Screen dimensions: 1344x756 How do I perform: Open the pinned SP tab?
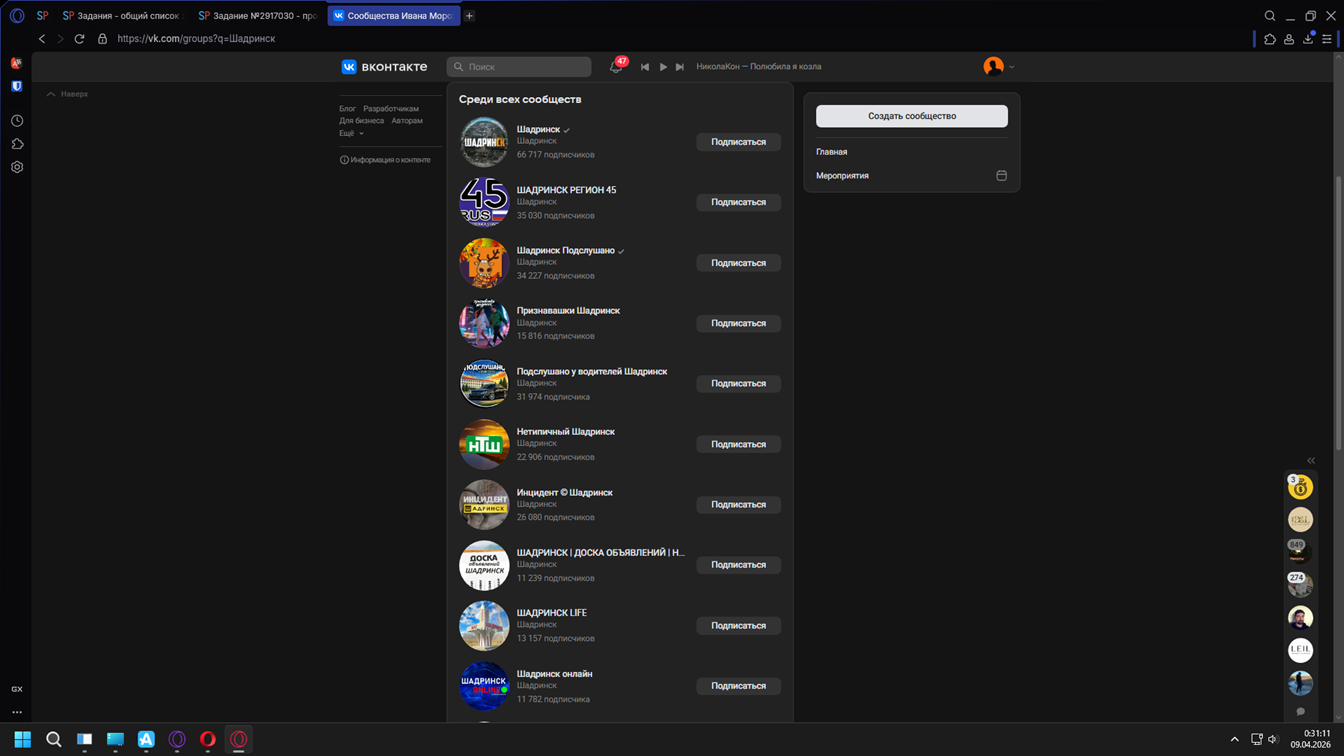(42, 16)
